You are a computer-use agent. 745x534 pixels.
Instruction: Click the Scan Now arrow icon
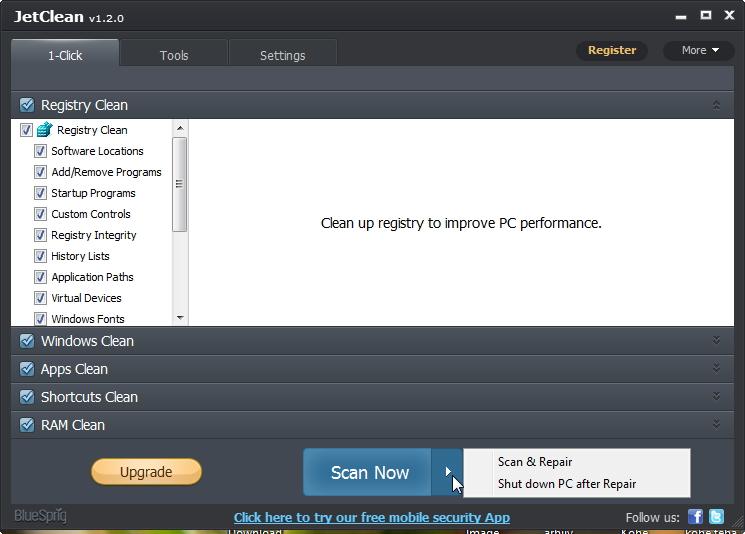(448, 472)
